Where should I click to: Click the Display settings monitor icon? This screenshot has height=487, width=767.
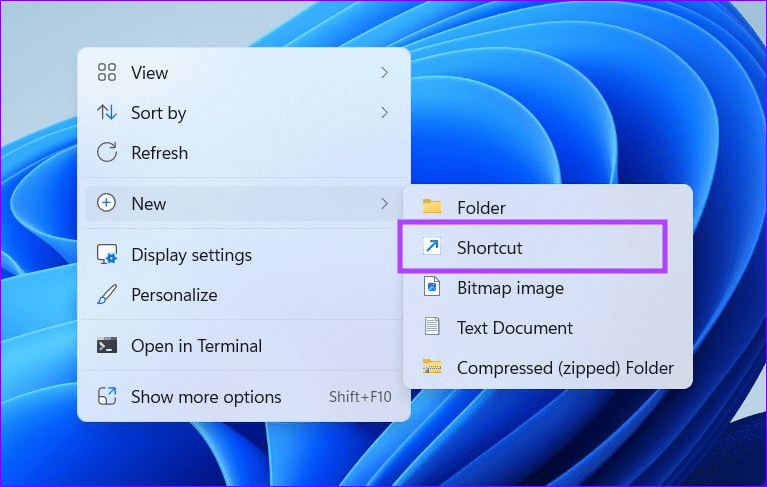click(x=107, y=254)
